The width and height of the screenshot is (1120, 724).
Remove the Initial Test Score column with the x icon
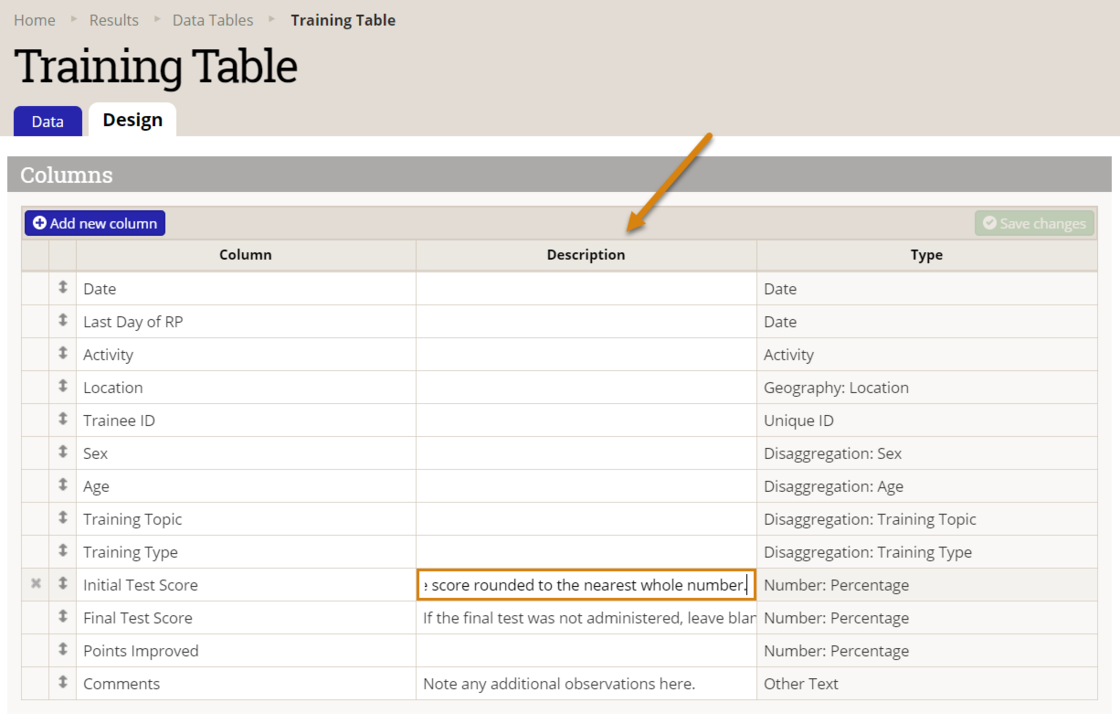coord(35,584)
